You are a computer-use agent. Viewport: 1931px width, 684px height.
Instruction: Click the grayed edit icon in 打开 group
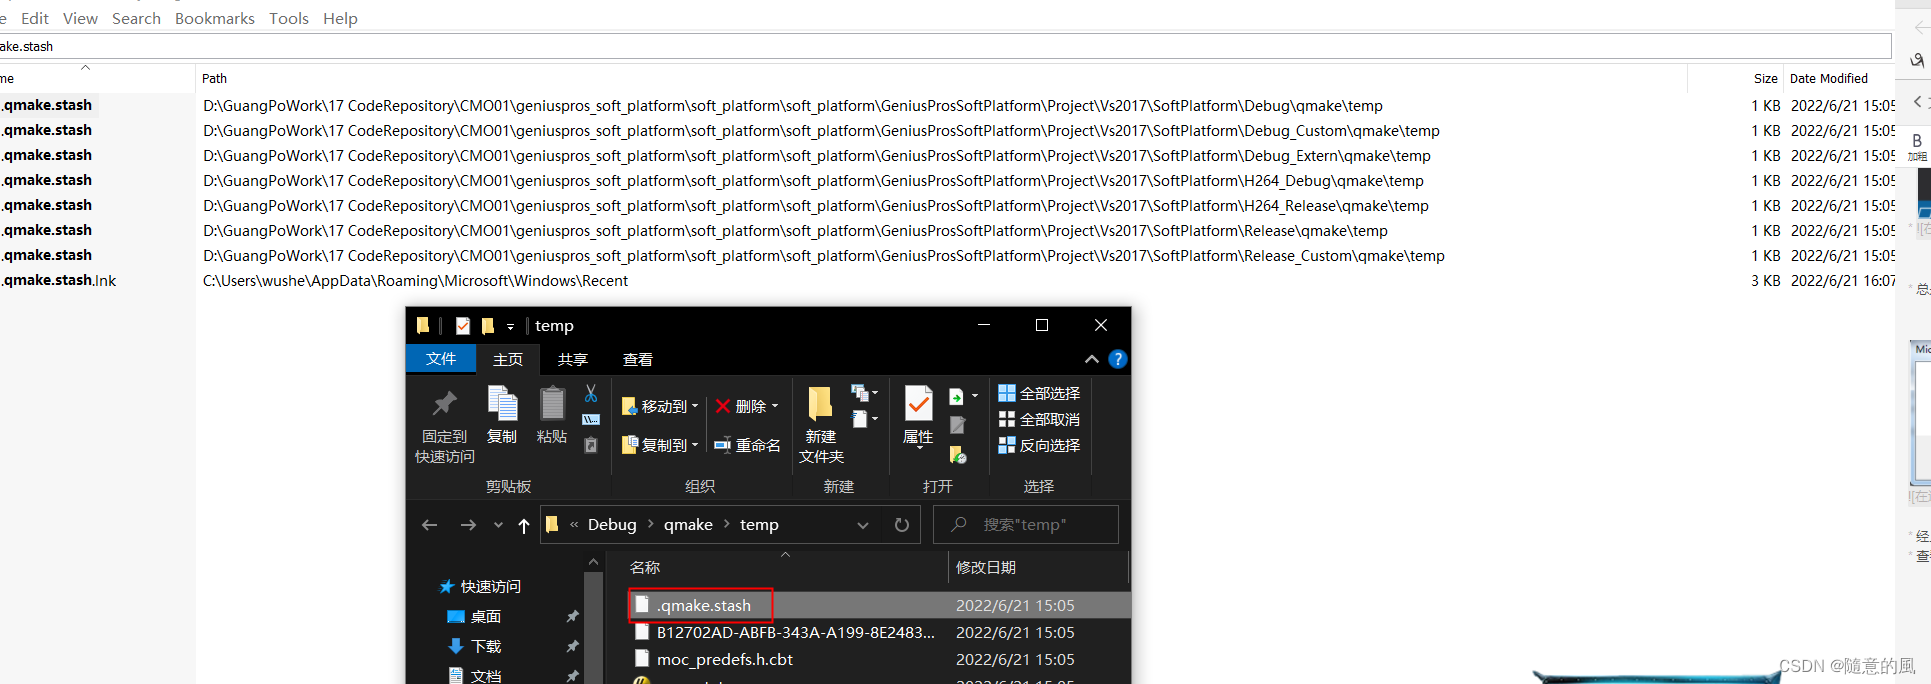coord(957,425)
